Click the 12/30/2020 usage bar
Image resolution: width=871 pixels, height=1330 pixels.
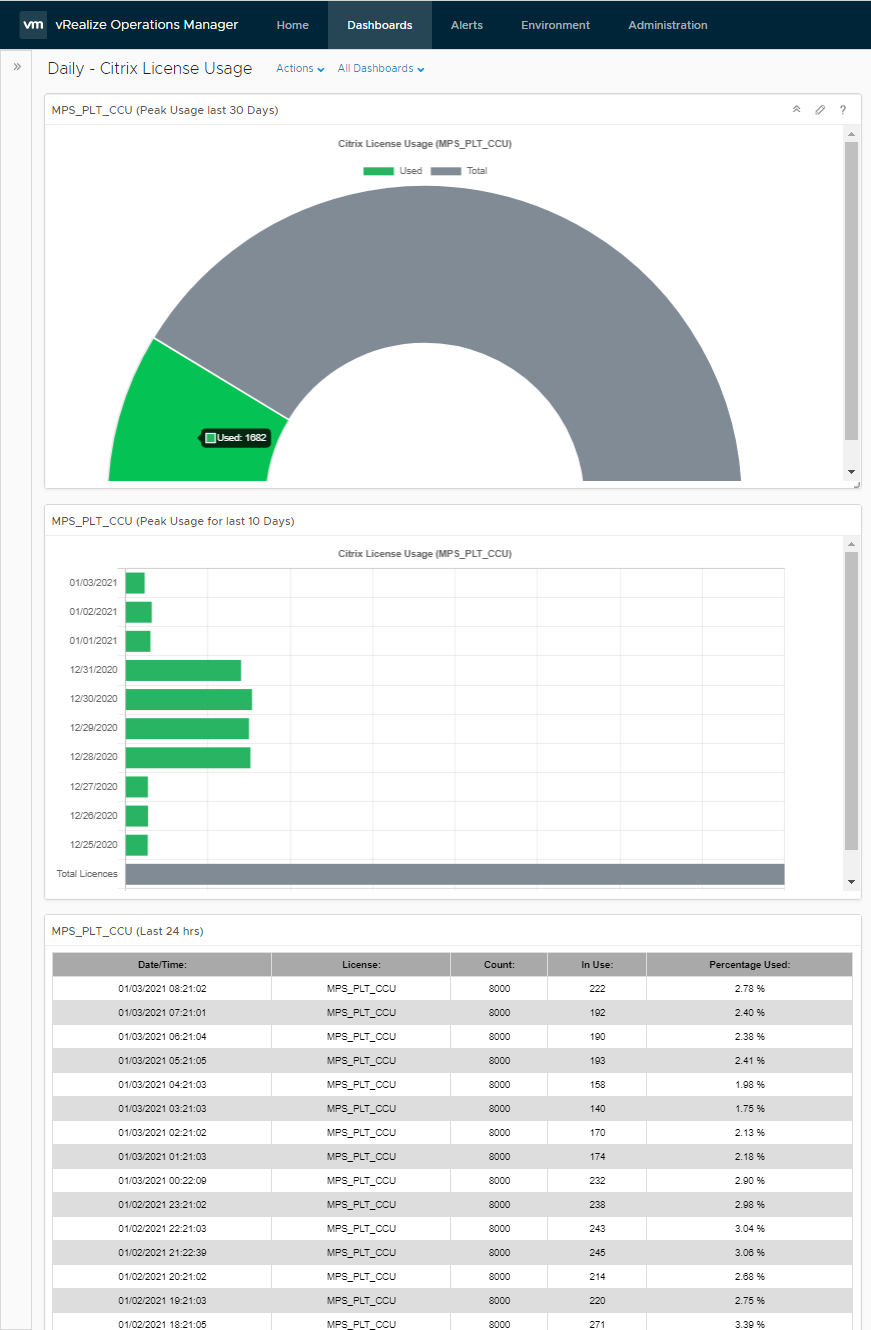point(188,699)
